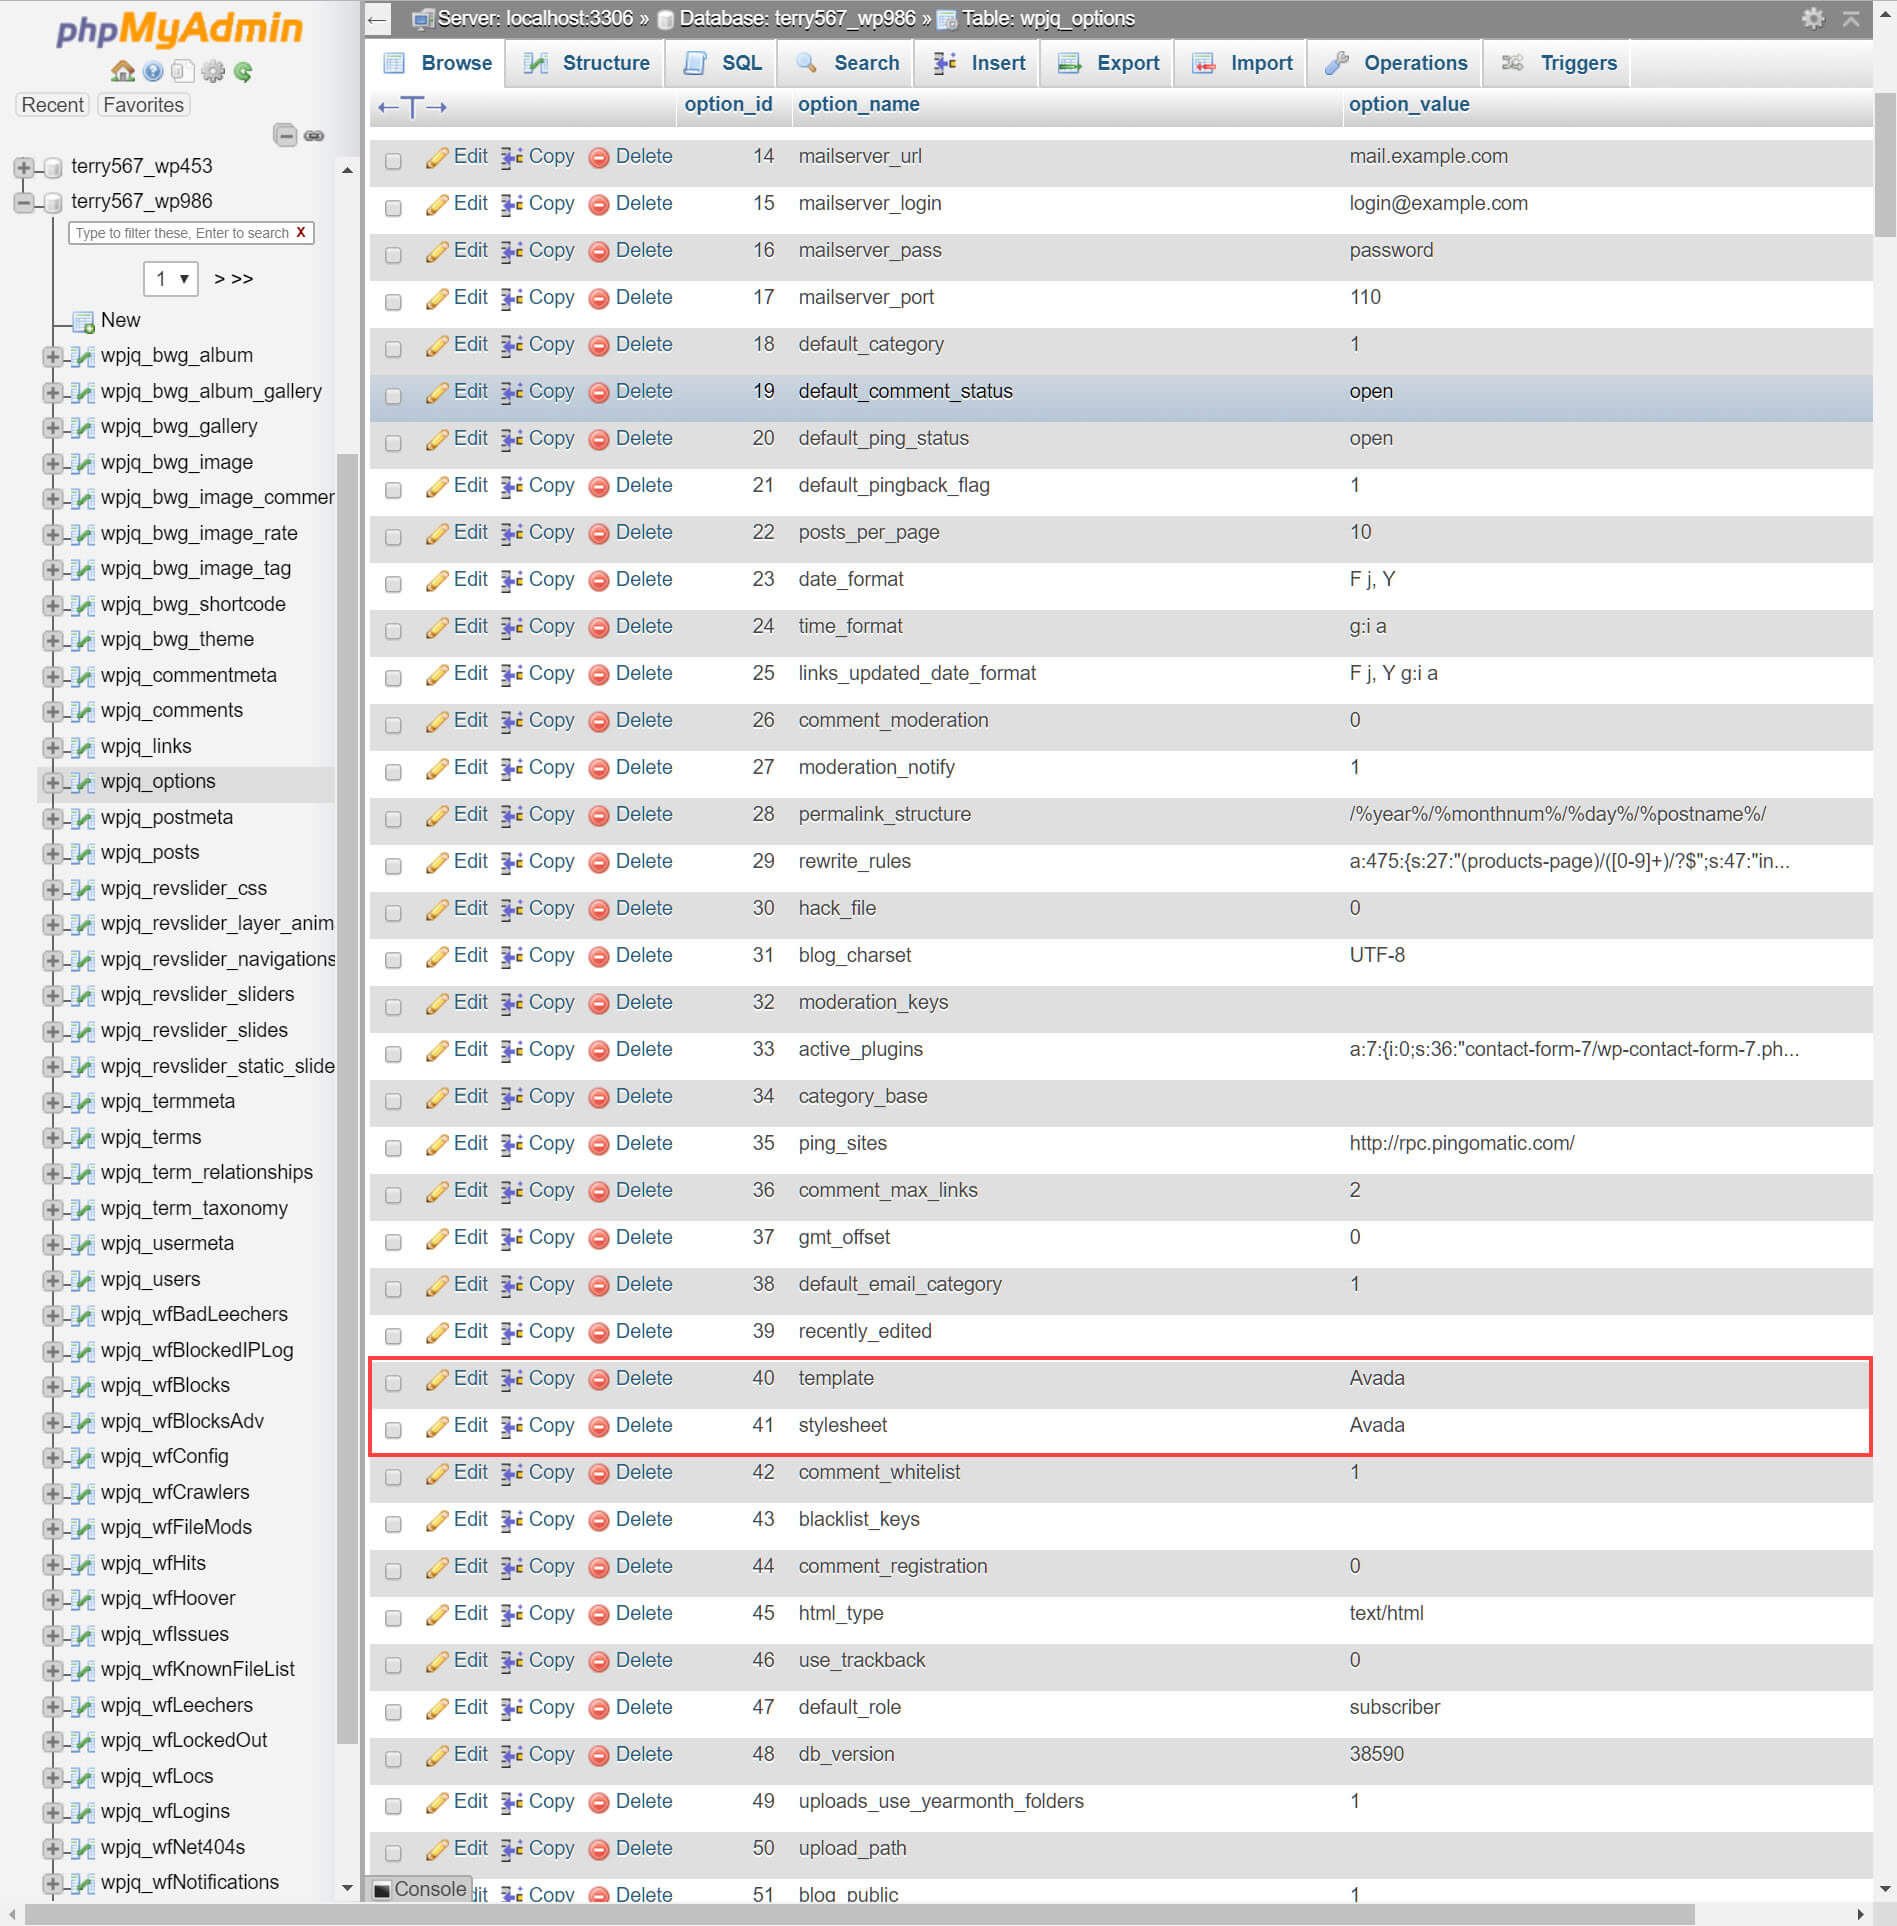1897x1926 pixels.
Task: Expand the wpjq_postmeta table node
Action: (52, 818)
